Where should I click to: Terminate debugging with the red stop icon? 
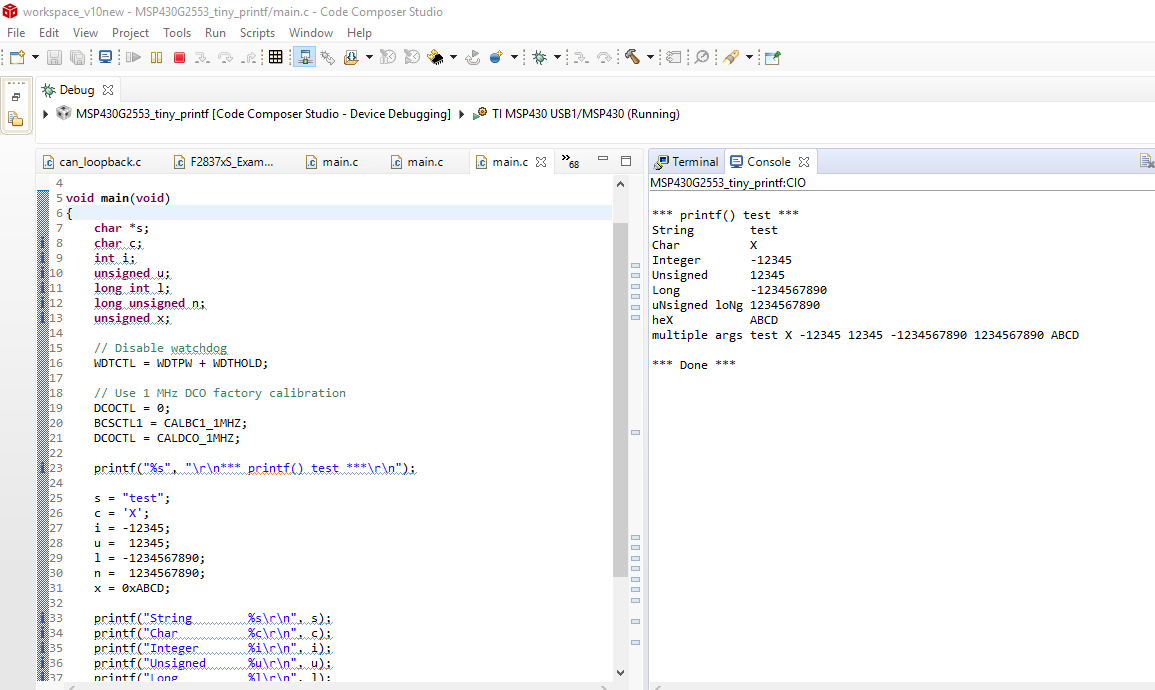179,58
